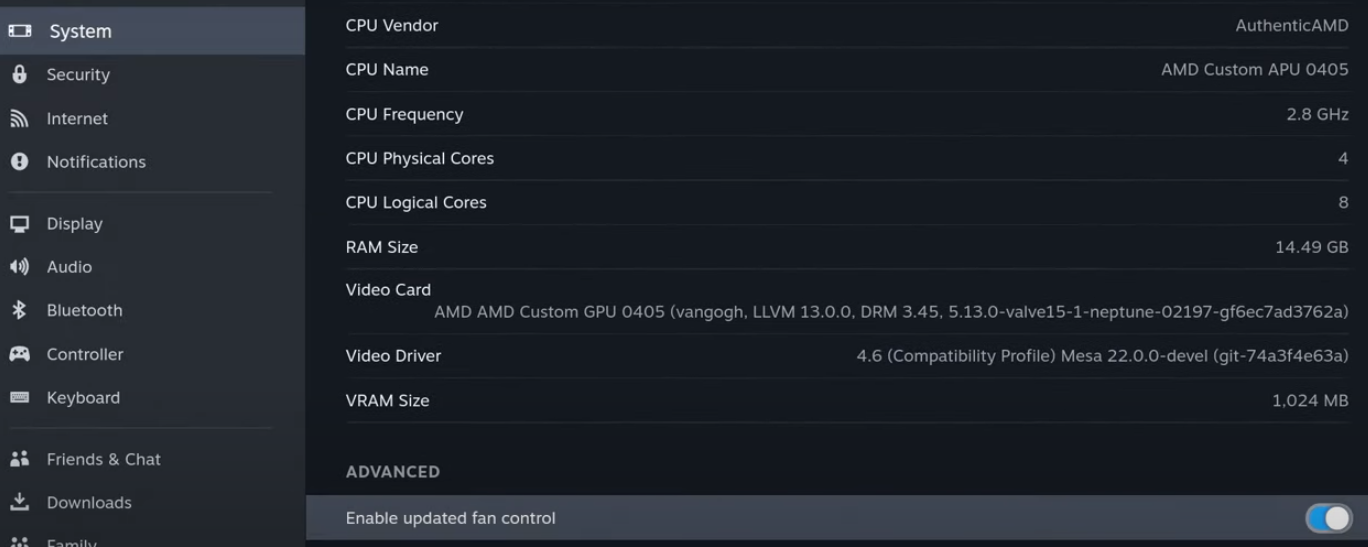Open the Family settings section

pos(72,541)
